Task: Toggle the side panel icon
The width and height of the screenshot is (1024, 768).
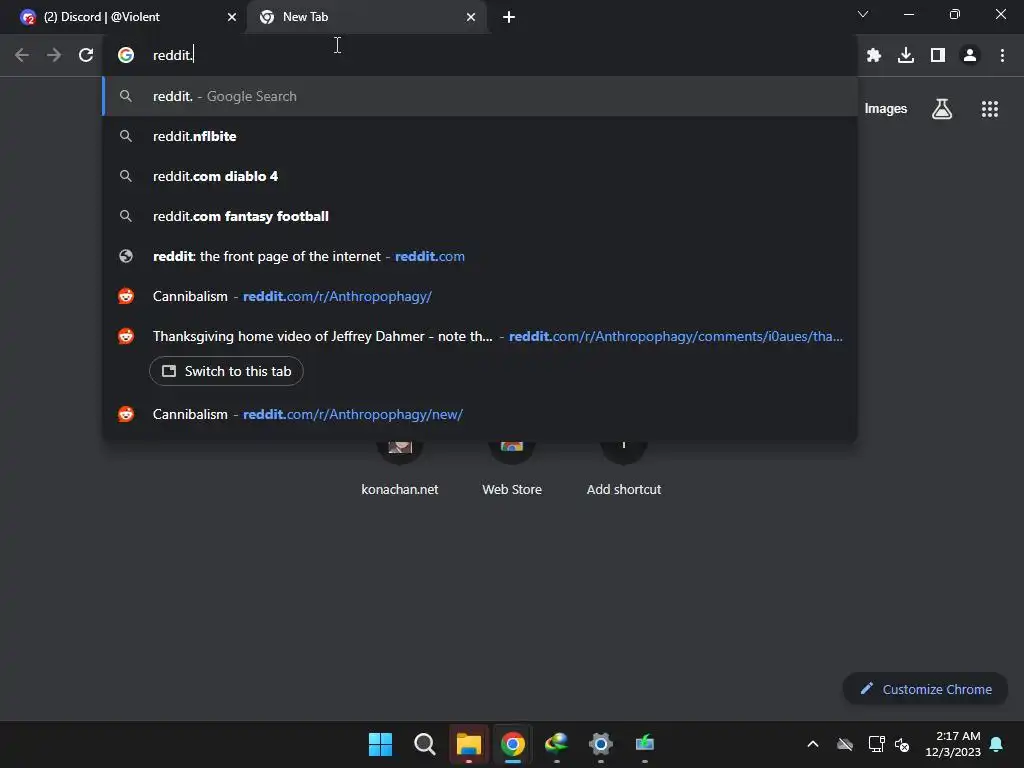Action: click(x=938, y=56)
